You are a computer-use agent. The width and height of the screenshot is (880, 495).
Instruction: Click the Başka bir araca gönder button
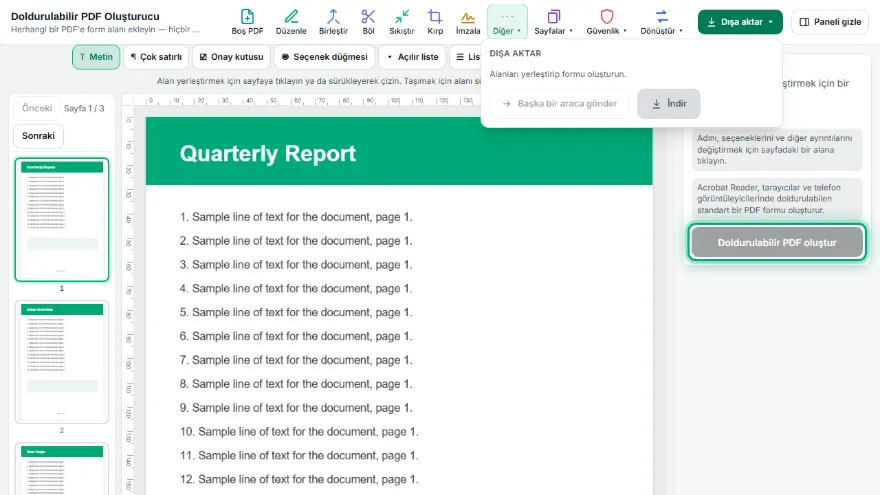560,104
